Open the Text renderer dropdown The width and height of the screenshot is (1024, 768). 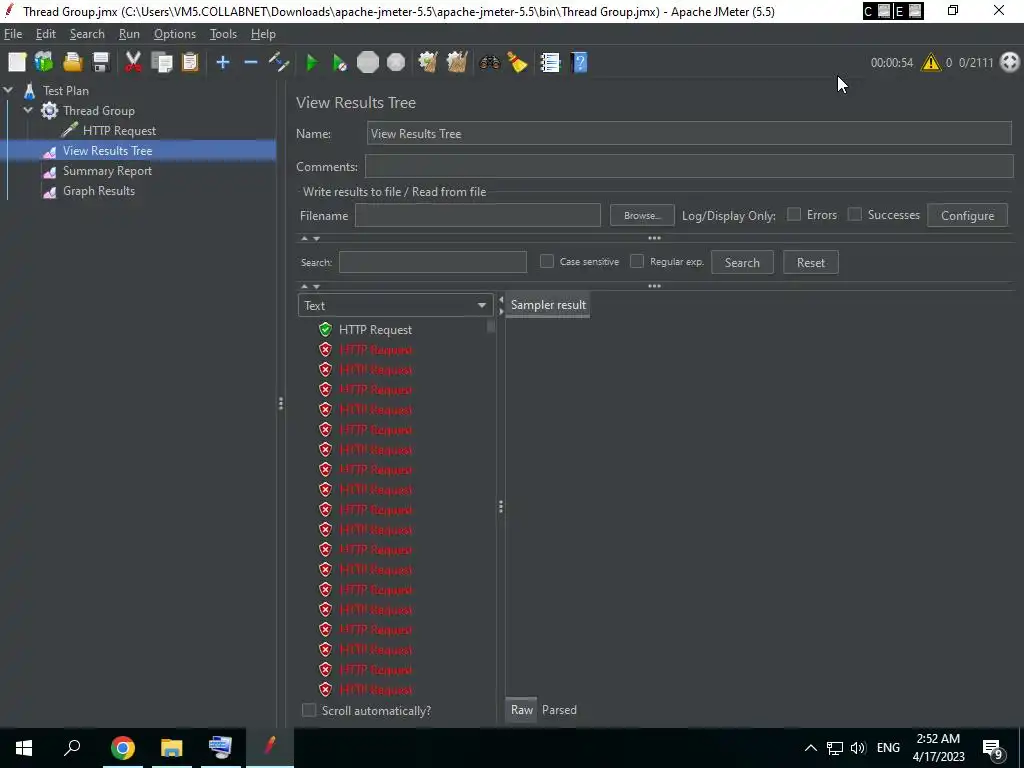click(x=394, y=305)
